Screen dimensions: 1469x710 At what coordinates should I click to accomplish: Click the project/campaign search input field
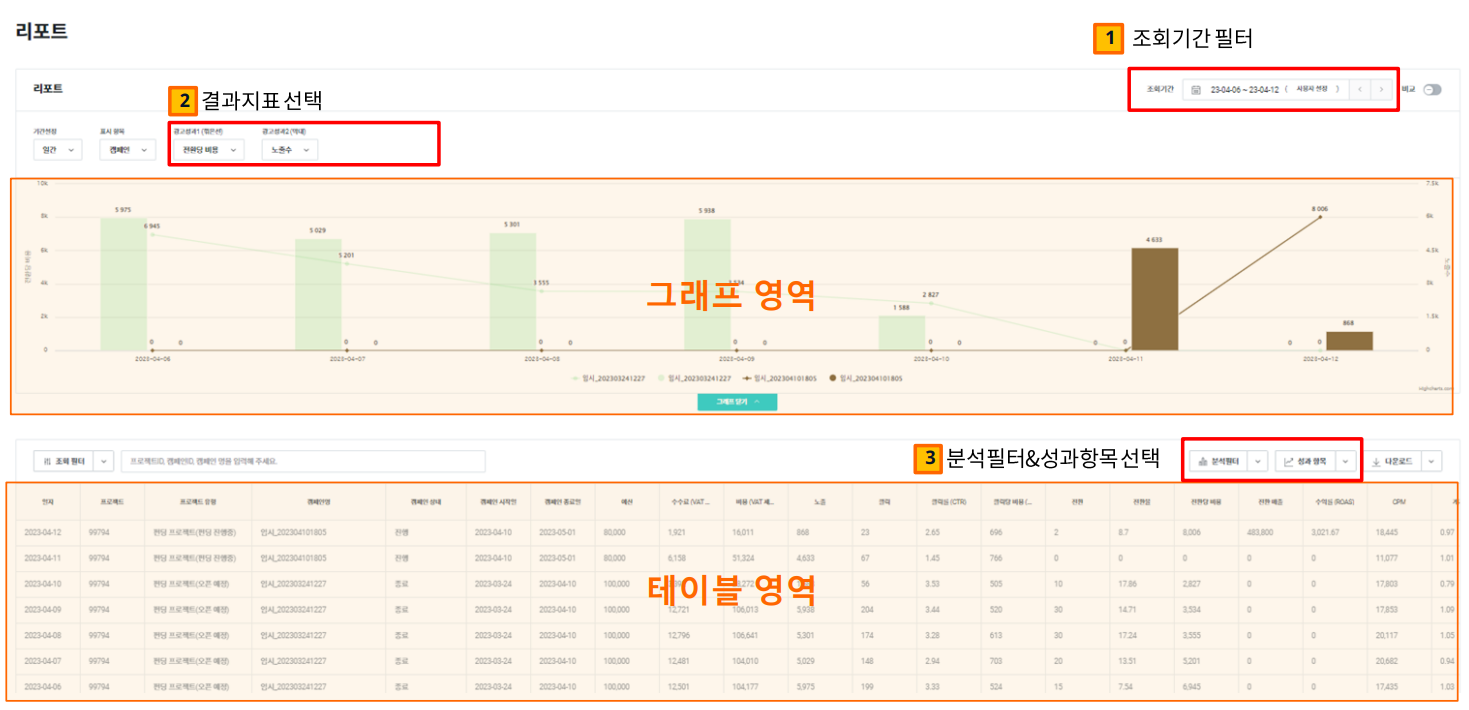(303, 461)
